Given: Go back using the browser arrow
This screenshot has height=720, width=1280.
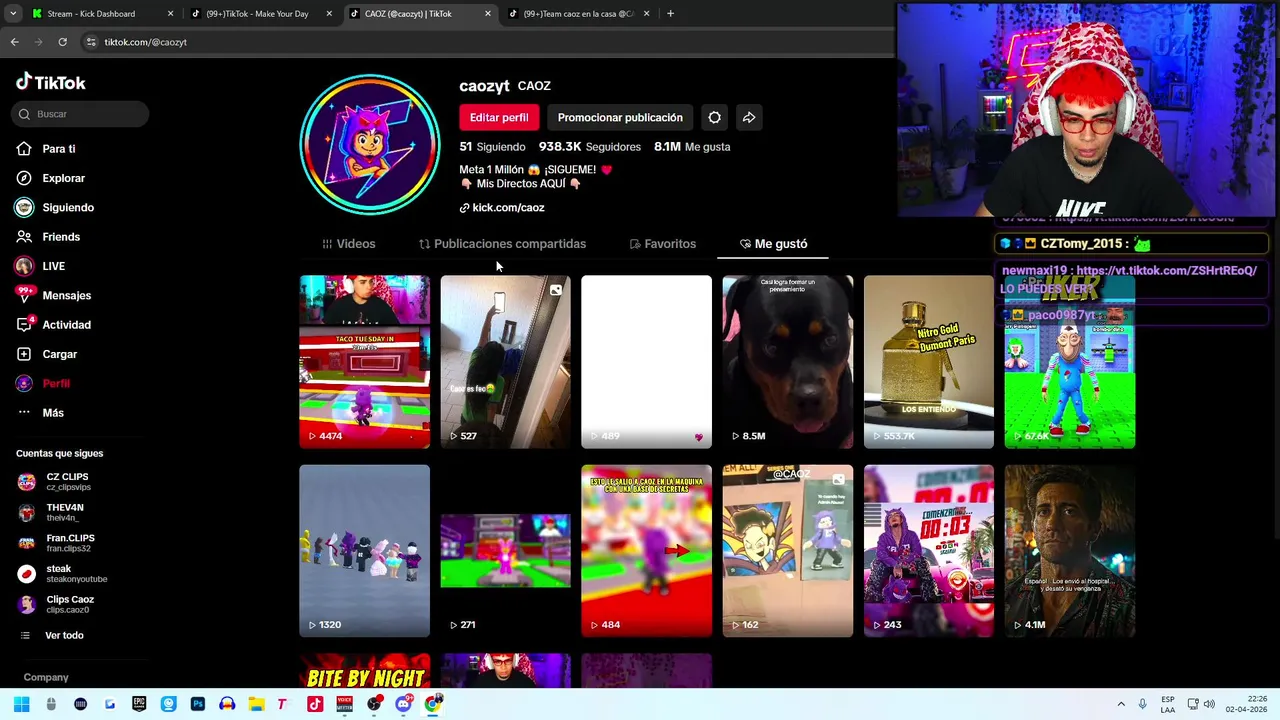Looking at the screenshot, I should point(14,42).
